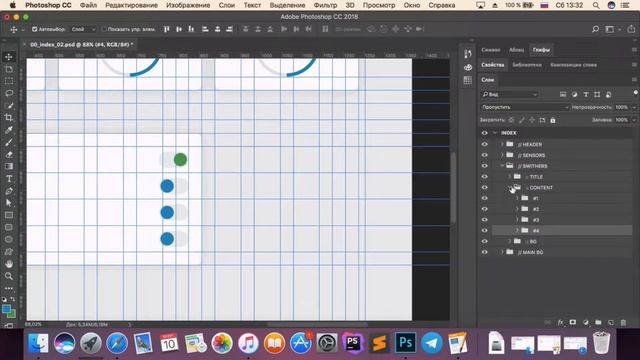Select the #2 layer group row

(x=562, y=209)
